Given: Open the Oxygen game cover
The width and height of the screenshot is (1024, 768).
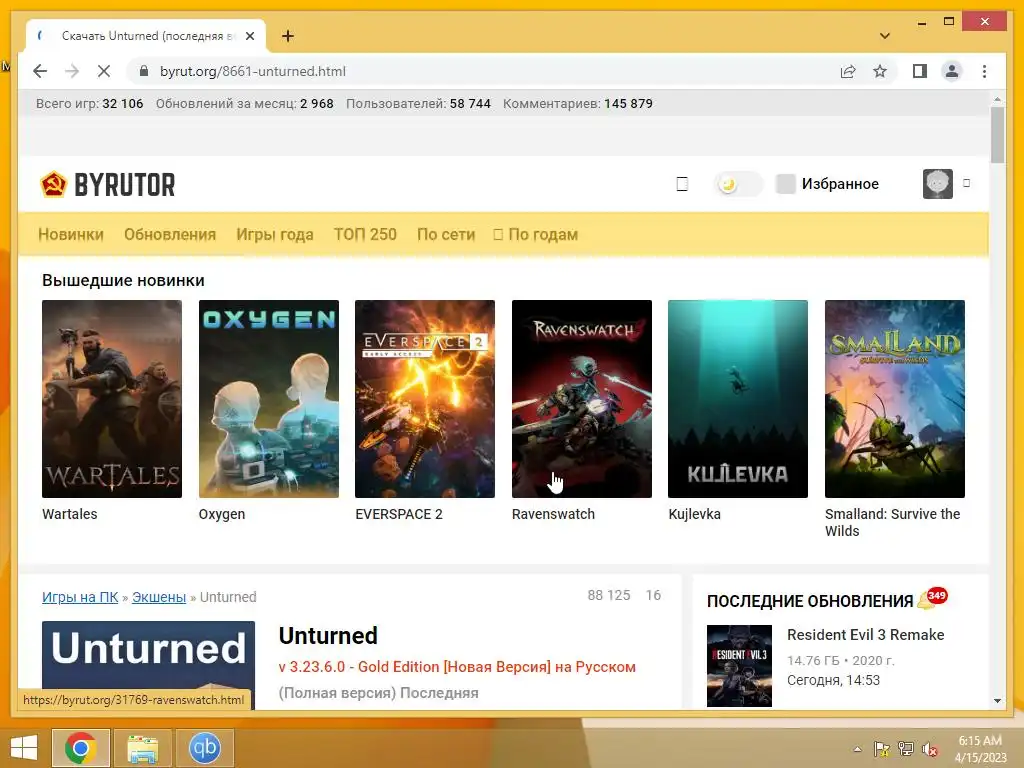Looking at the screenshot, I should (x=268, y=399).
